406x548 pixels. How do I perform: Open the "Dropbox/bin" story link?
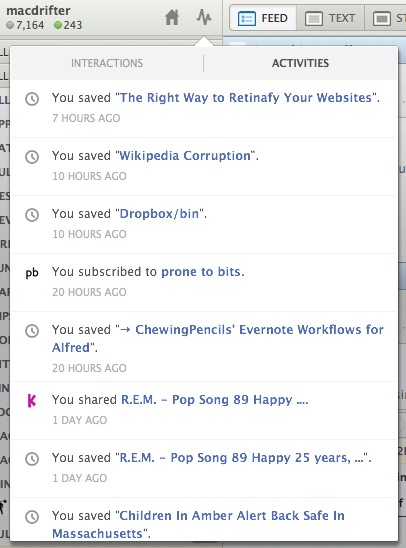click(159, 214)
